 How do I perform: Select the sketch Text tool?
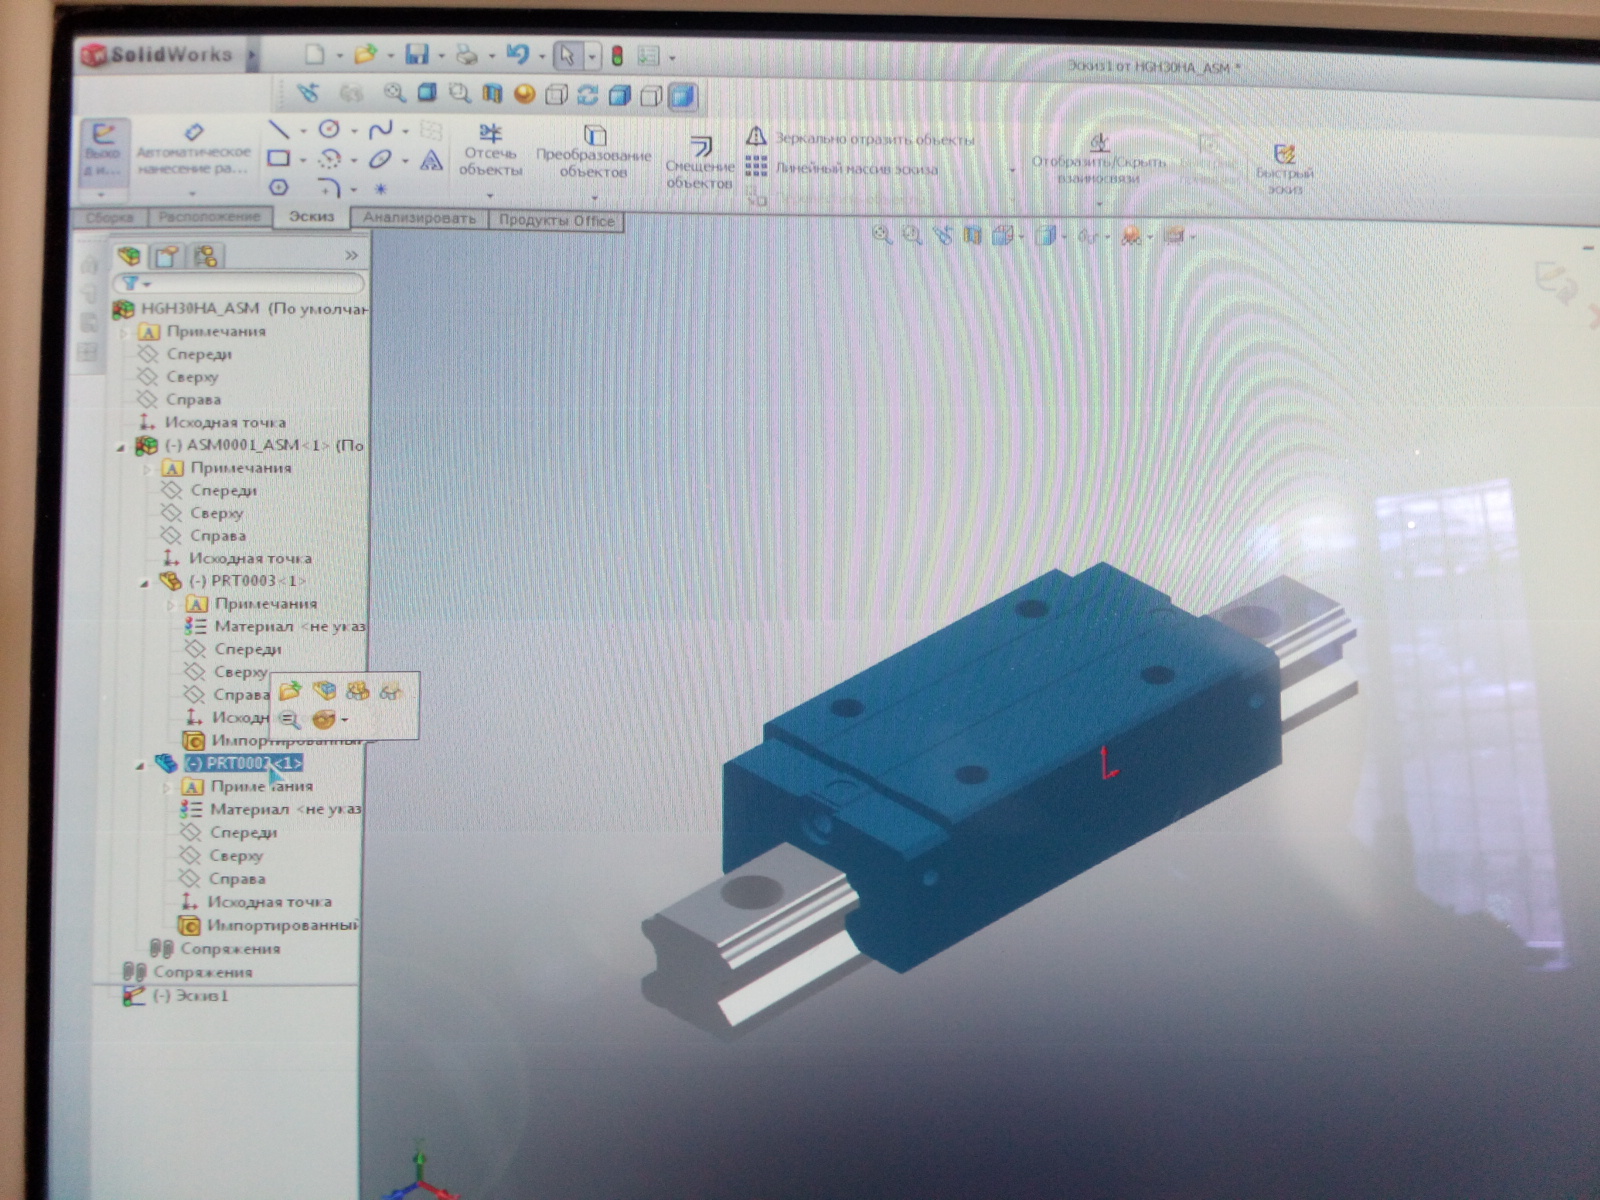[431, 160]
